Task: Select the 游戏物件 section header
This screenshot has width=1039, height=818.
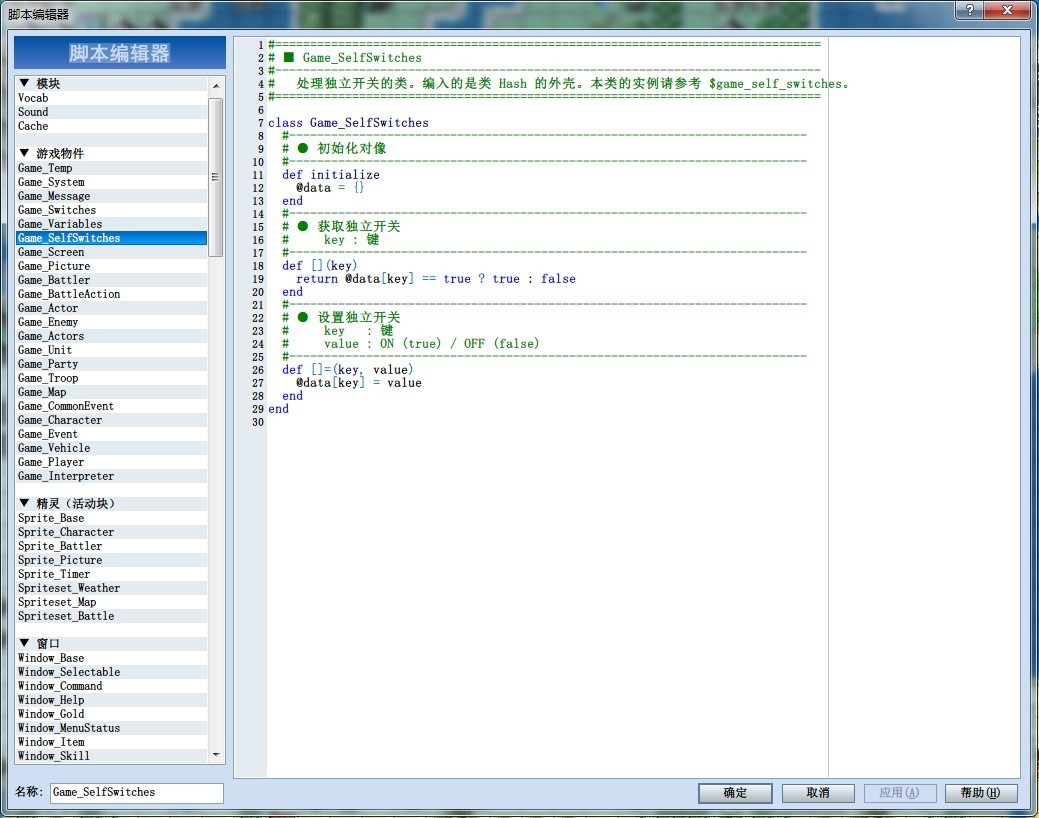Action: point(111,154)
